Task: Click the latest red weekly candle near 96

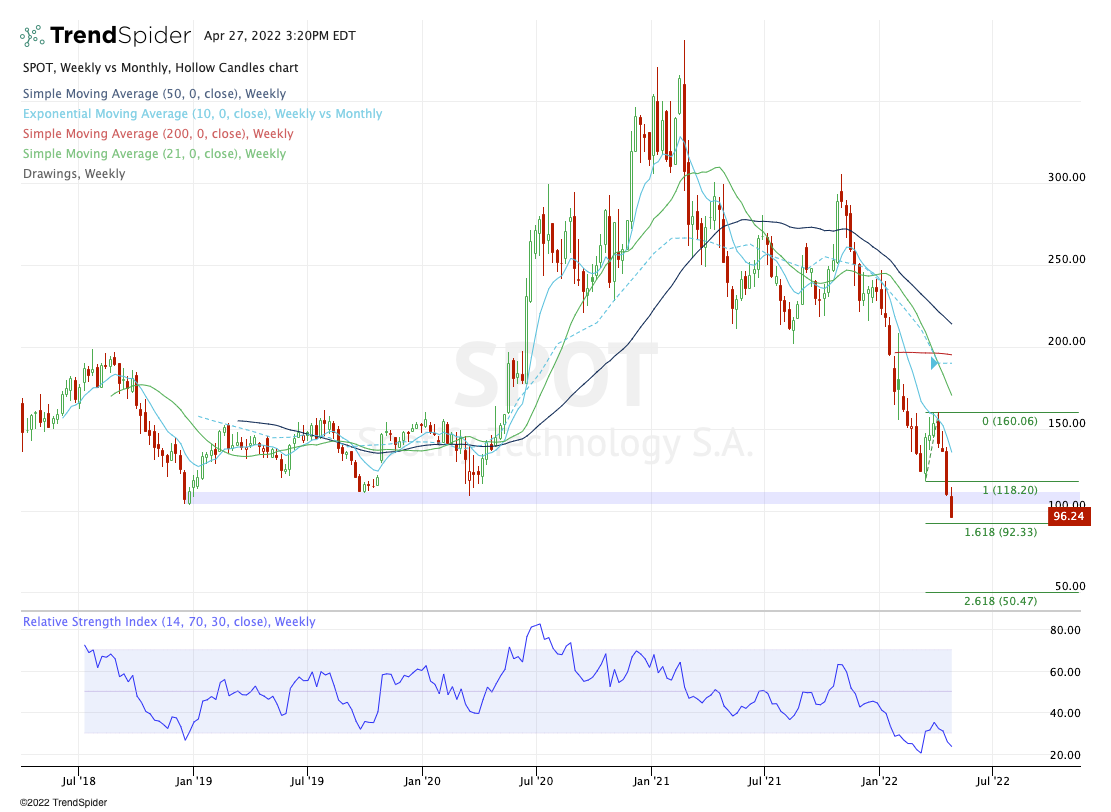Action: [952, 504]
